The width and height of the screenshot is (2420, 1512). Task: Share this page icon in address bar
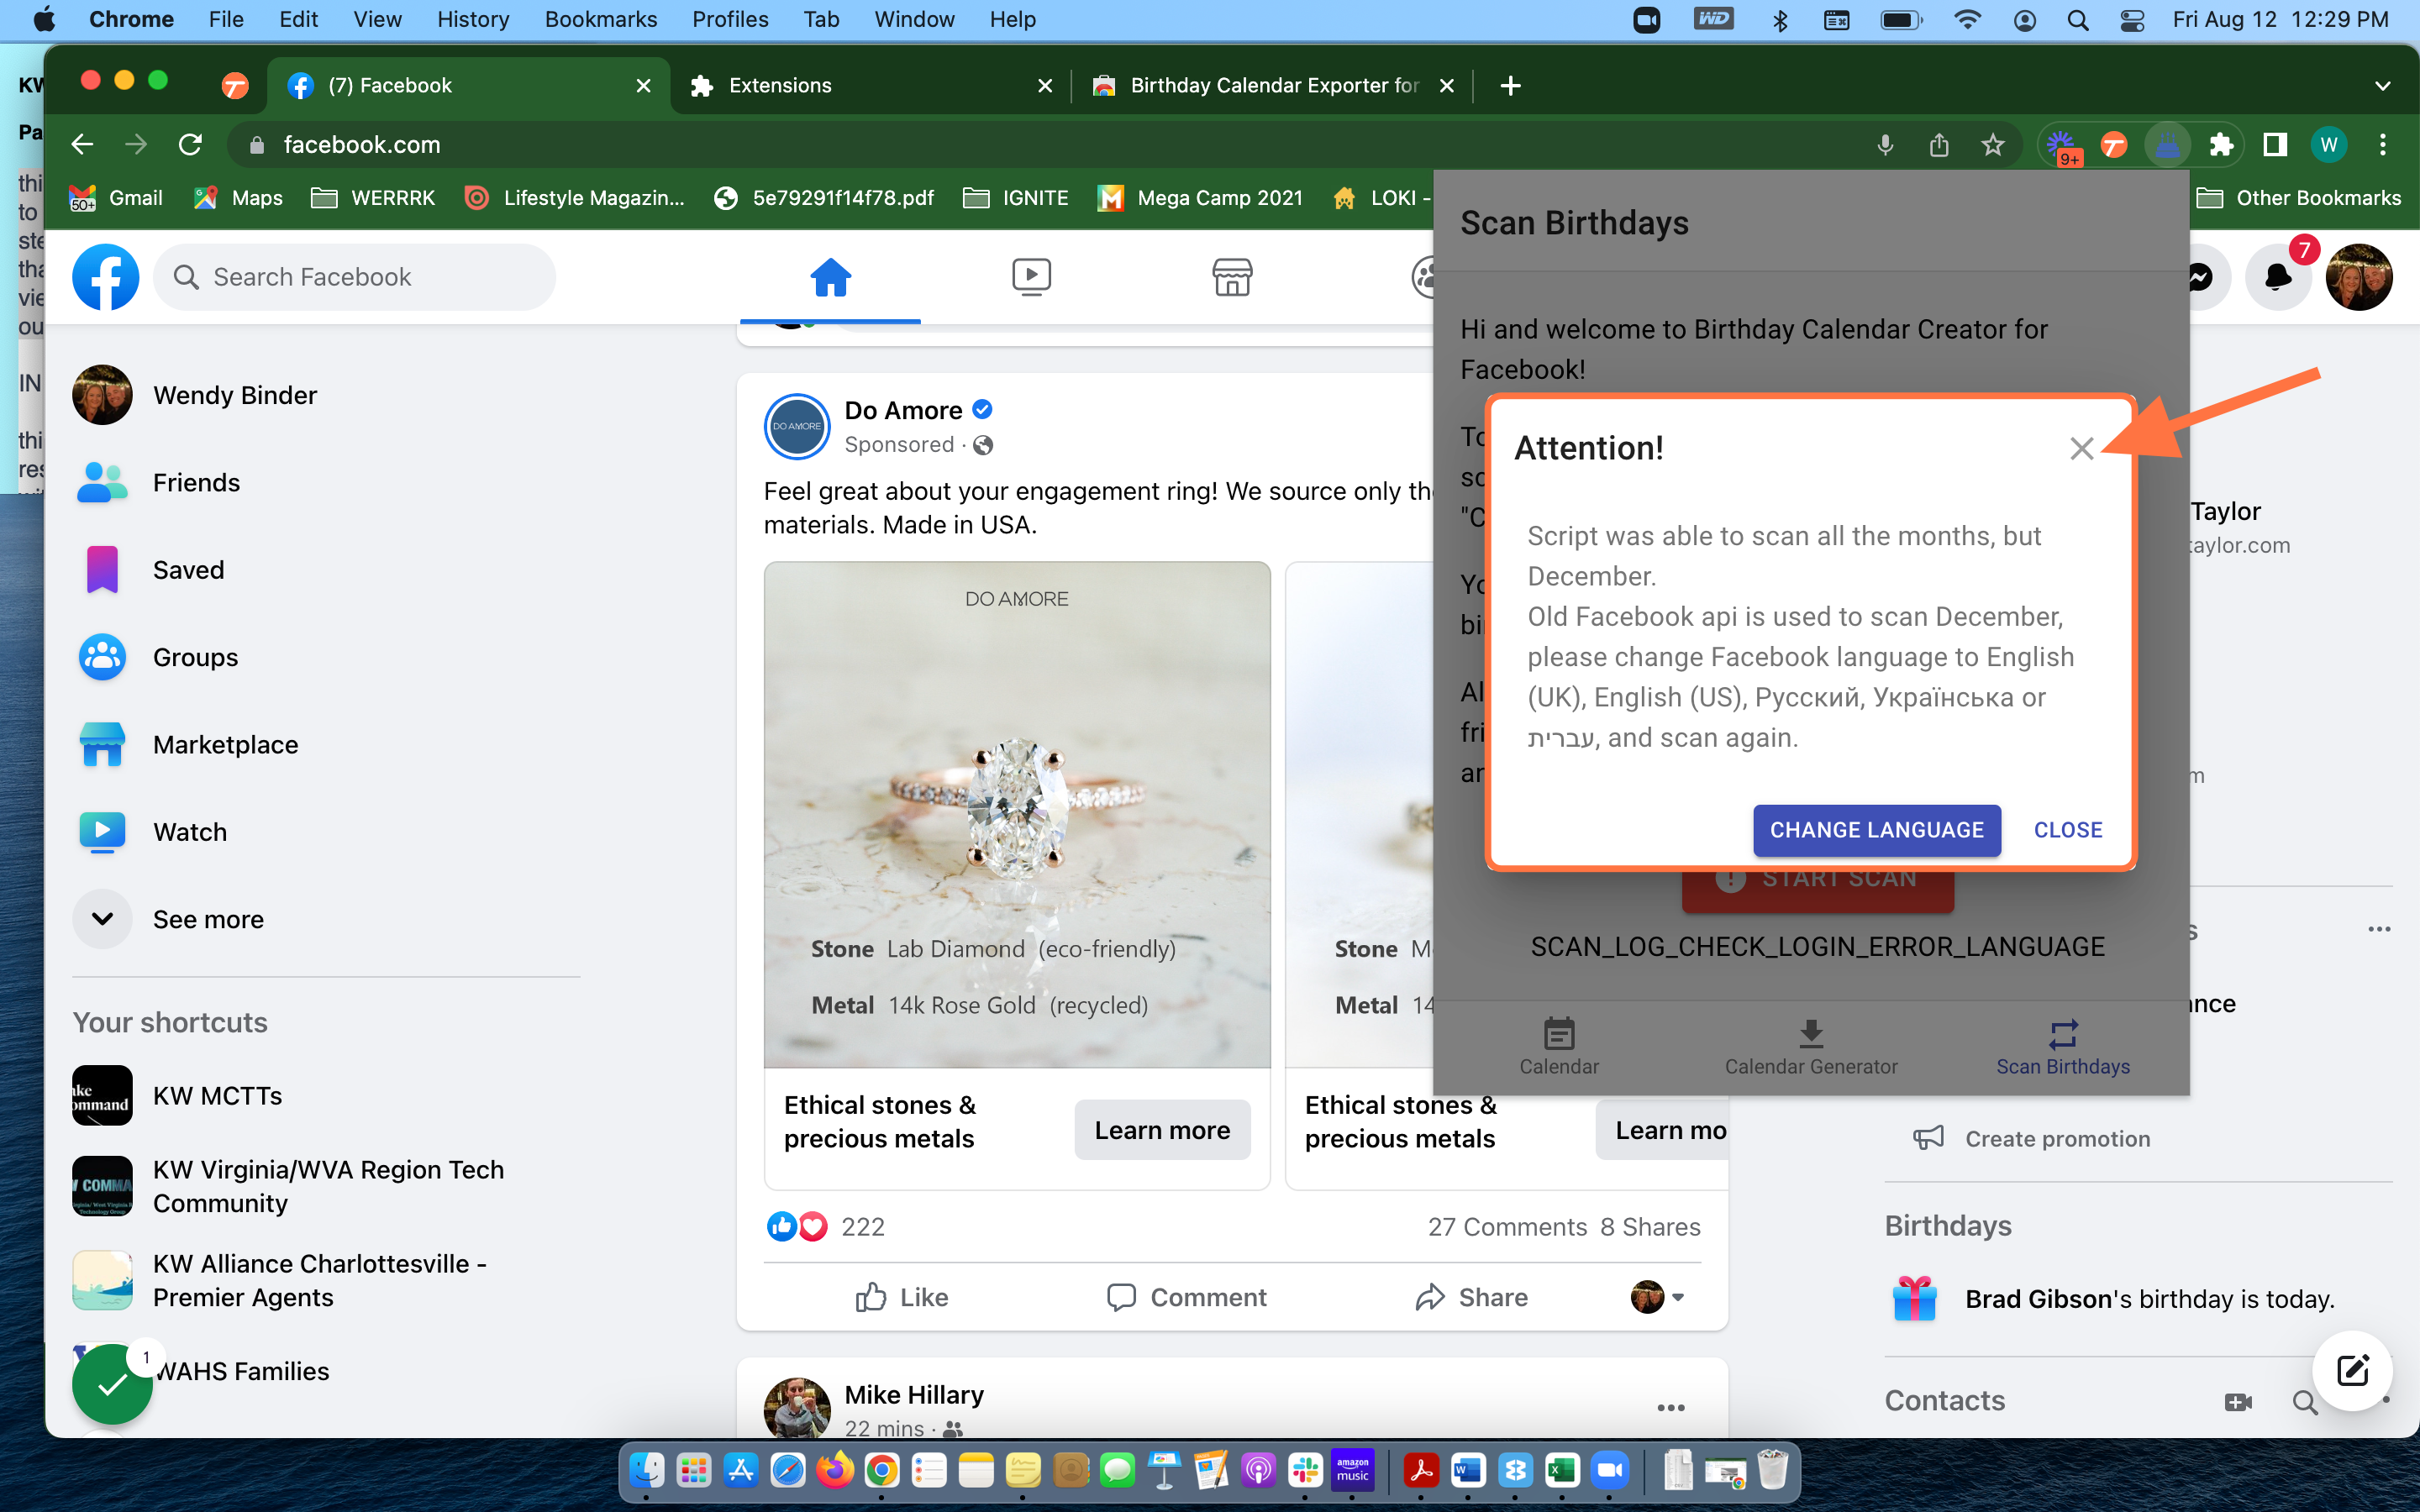(x=1939, y=145)
